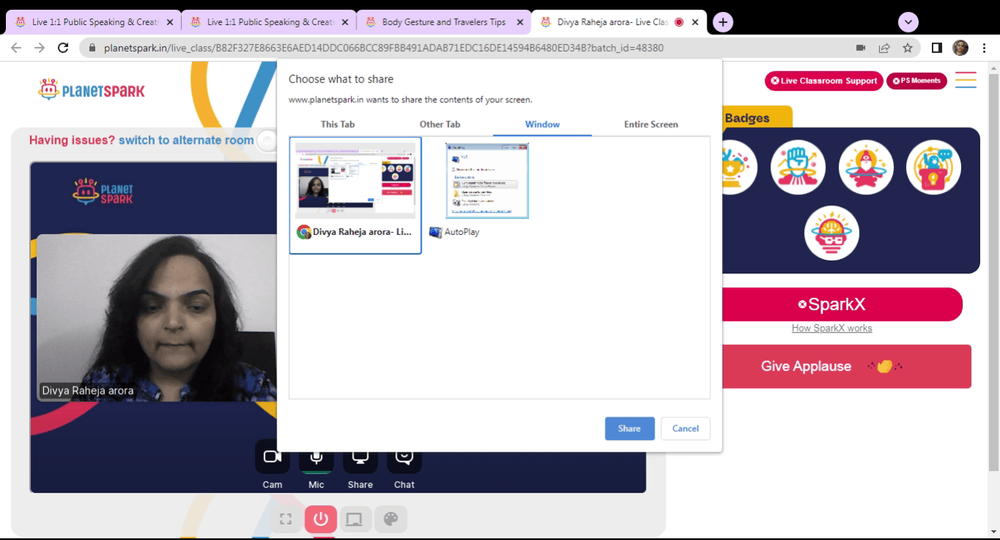Click the browser address bar URL
Viewport: 1000px width, 540px height.
pos(383,48)
